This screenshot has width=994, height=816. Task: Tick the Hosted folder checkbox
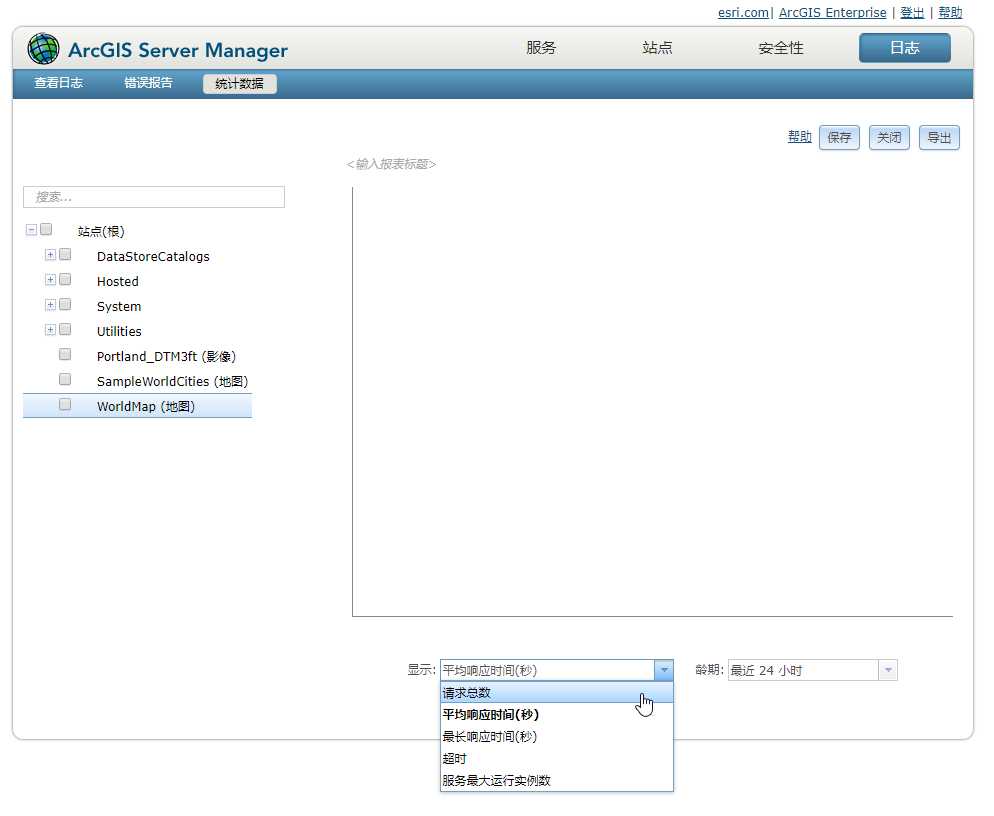(65, 279)
